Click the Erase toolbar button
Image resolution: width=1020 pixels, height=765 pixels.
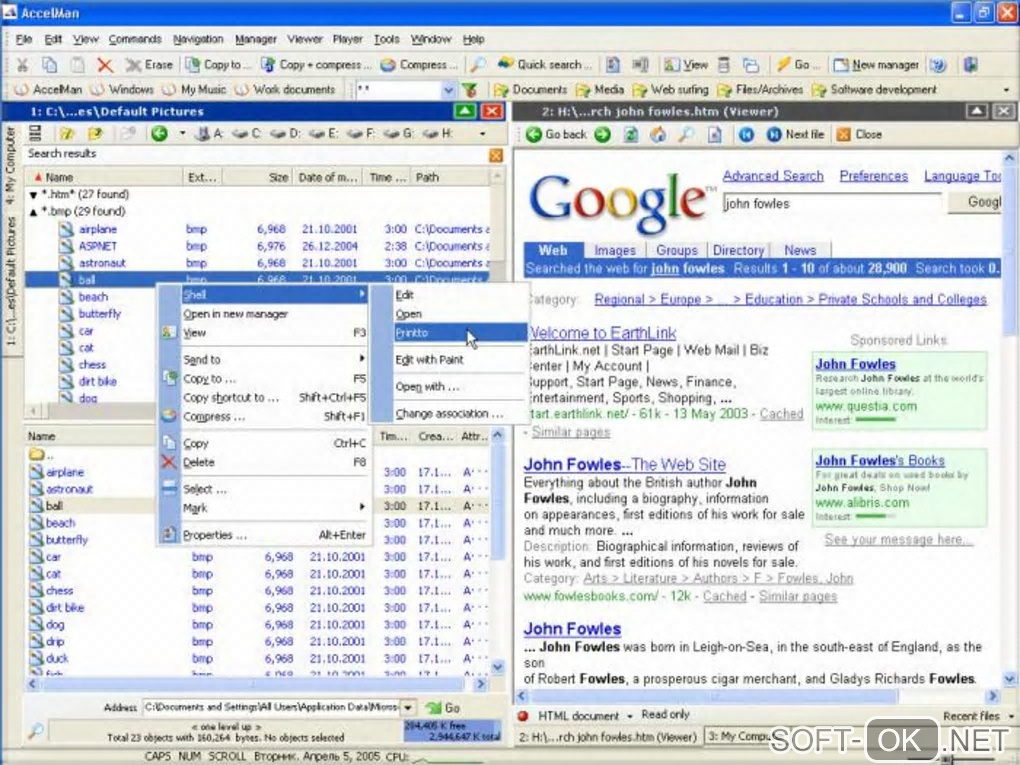click(x=150, y=64)
